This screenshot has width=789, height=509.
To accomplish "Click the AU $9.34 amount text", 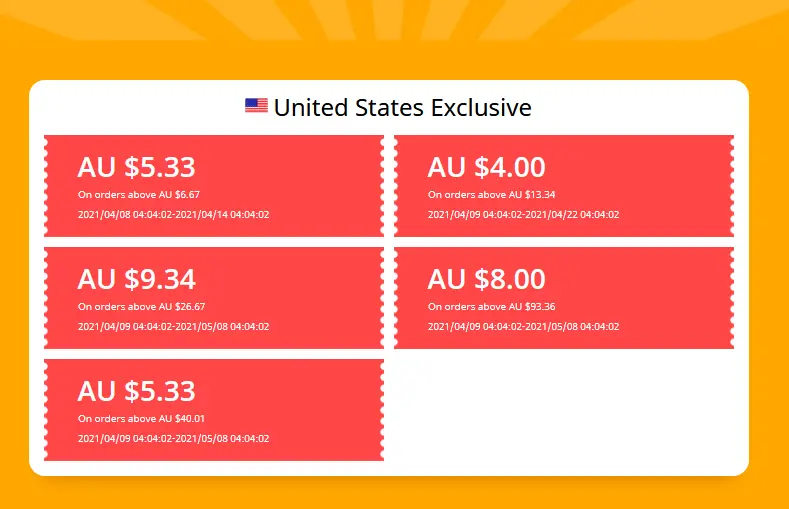I will tap(136, 280).
